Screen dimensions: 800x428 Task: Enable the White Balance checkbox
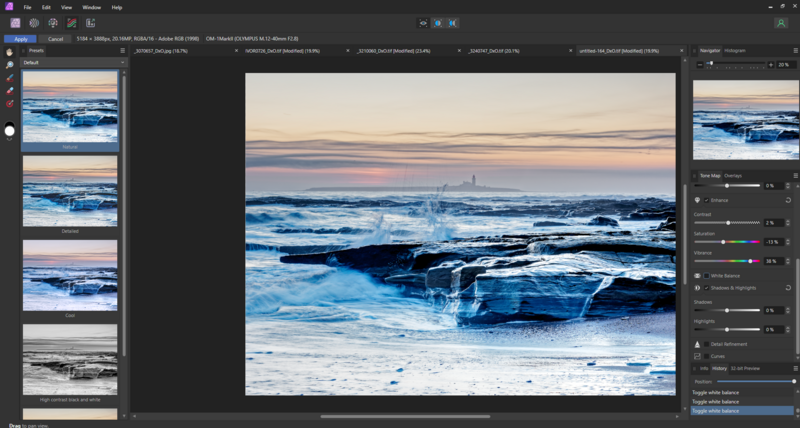707,276
